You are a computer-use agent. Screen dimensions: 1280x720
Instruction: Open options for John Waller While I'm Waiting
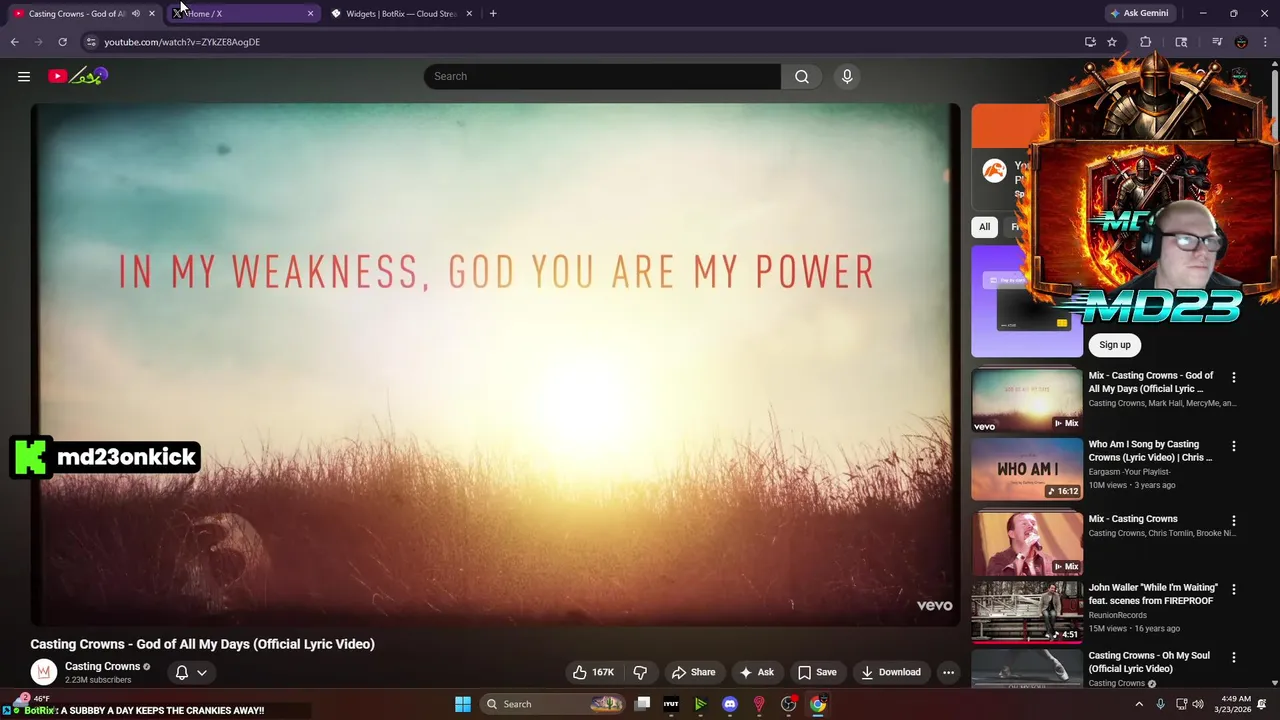(1233, 589)
